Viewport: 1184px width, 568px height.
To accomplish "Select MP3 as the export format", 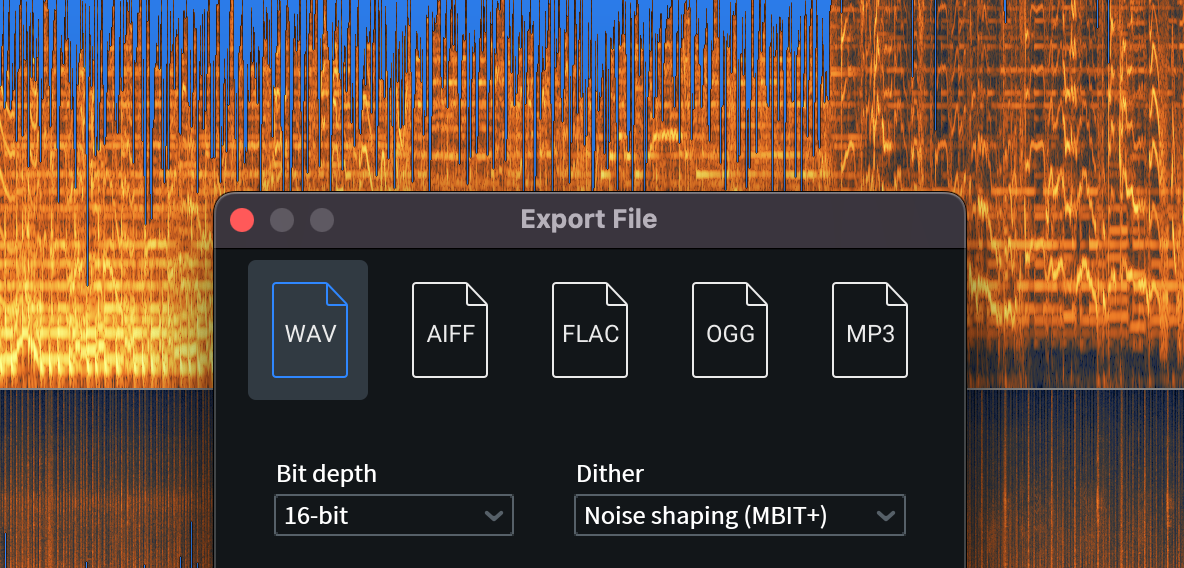I will coord(870,330).
